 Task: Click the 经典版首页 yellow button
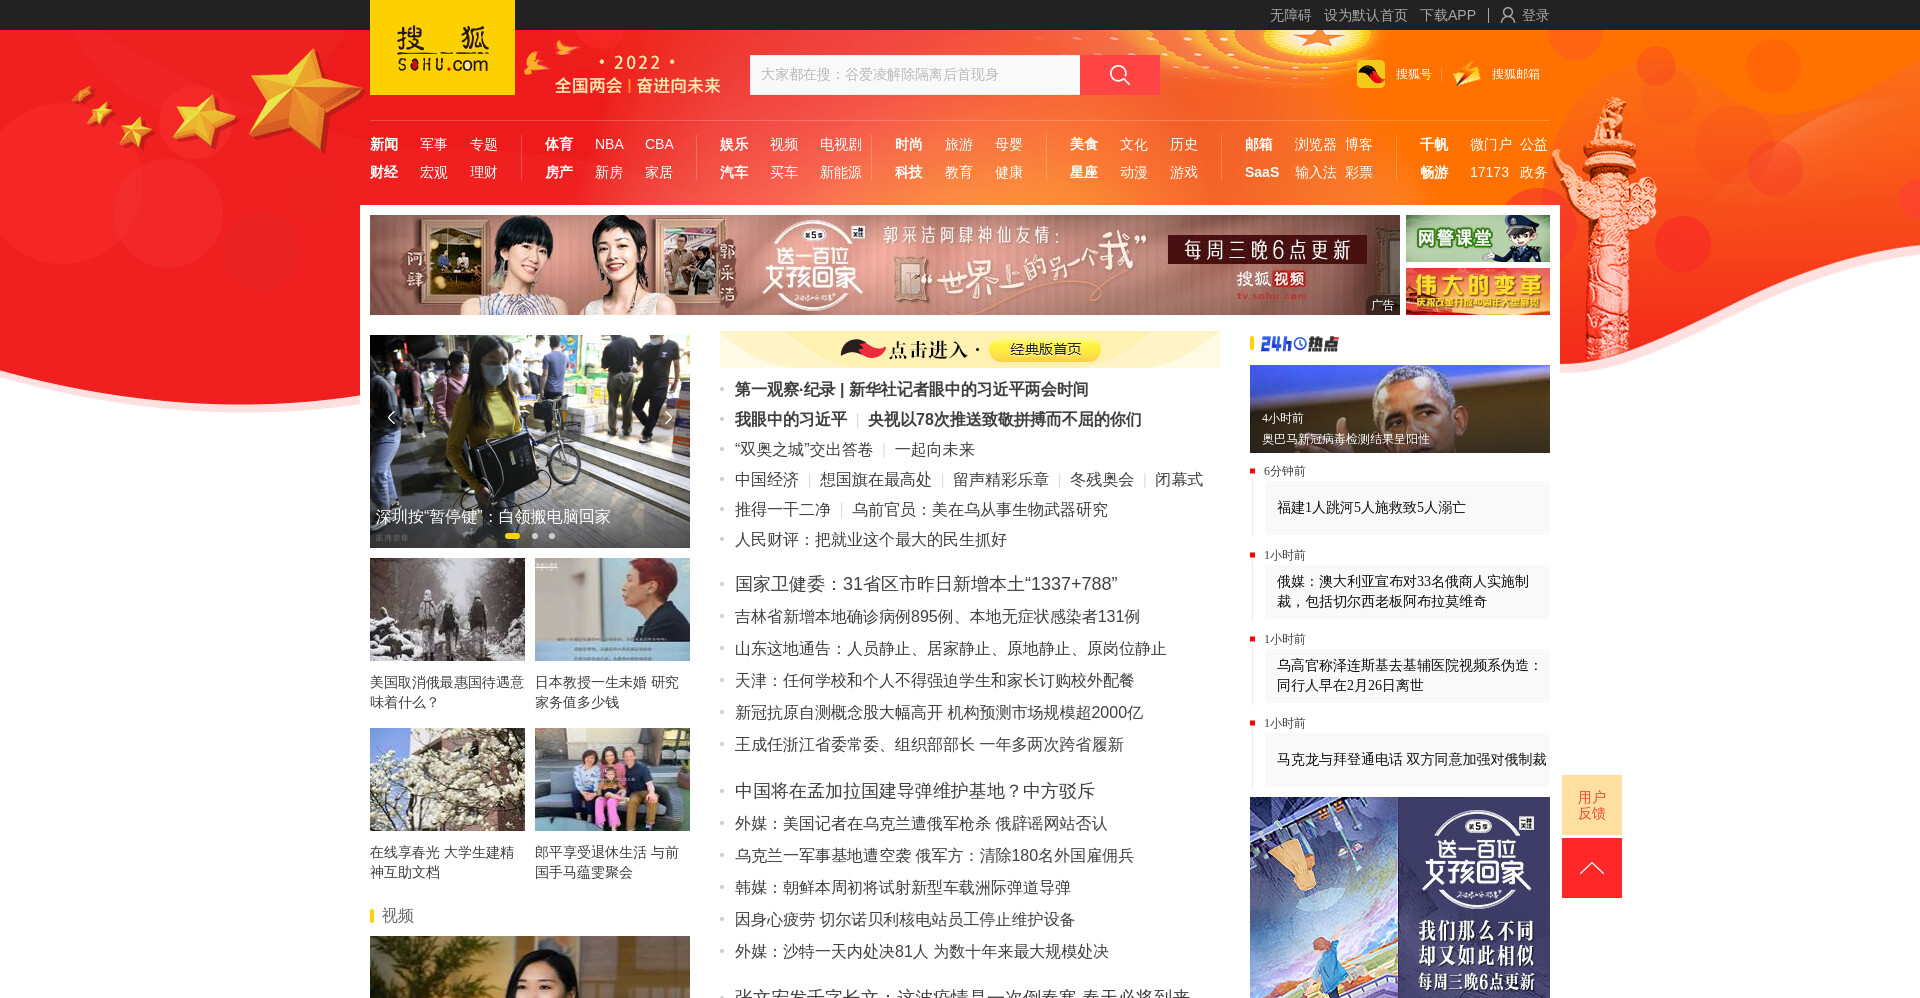pyautogui.click(x=1045, y=349)
